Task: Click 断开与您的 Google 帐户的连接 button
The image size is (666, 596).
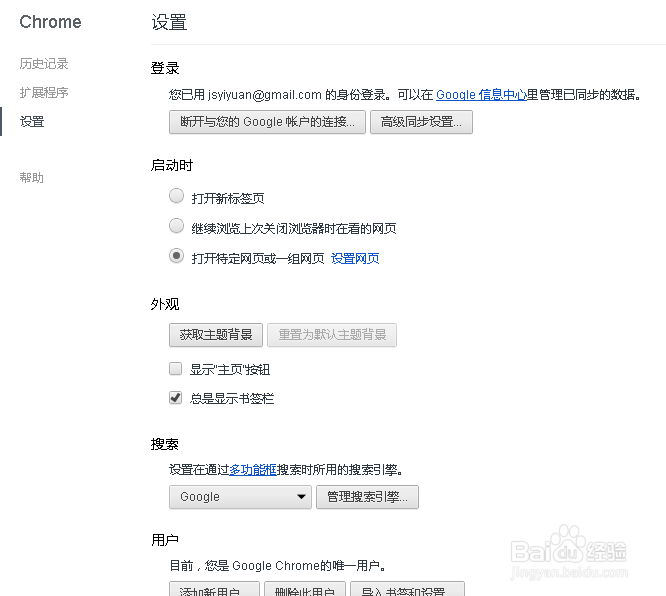Action: point(267,122)
